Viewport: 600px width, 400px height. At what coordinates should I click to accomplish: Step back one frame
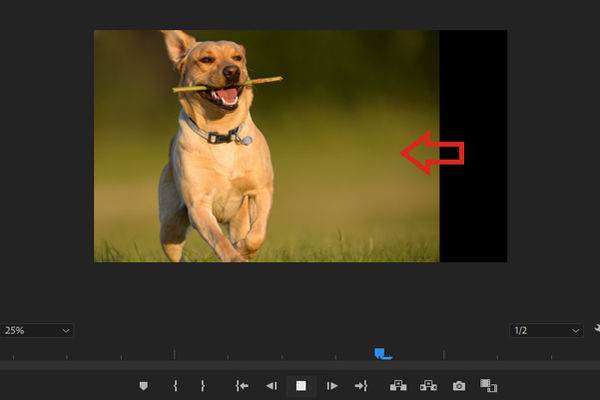(x=272, y=385)
